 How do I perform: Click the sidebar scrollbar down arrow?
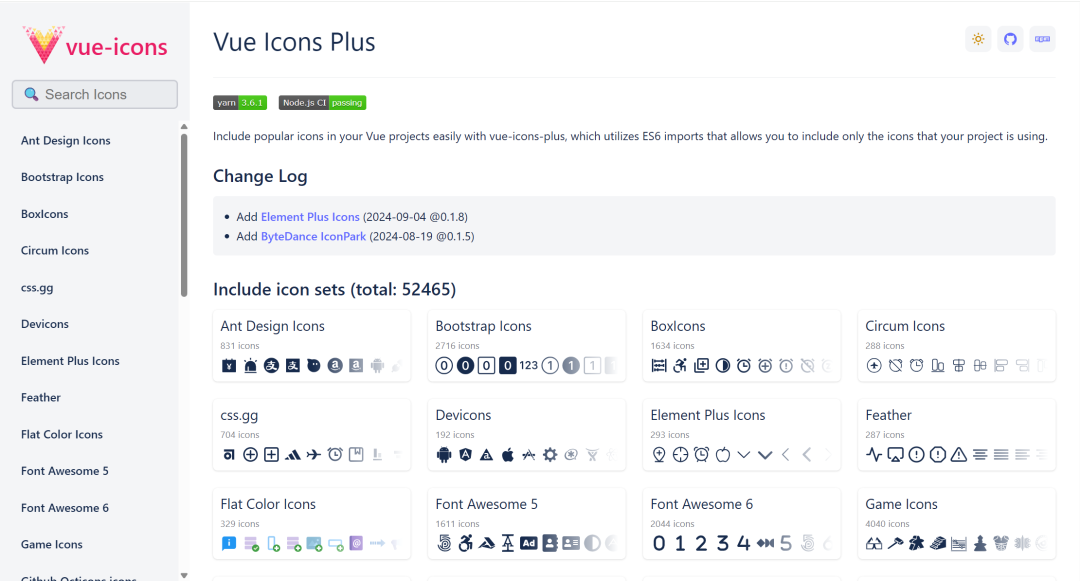(184, 575)
